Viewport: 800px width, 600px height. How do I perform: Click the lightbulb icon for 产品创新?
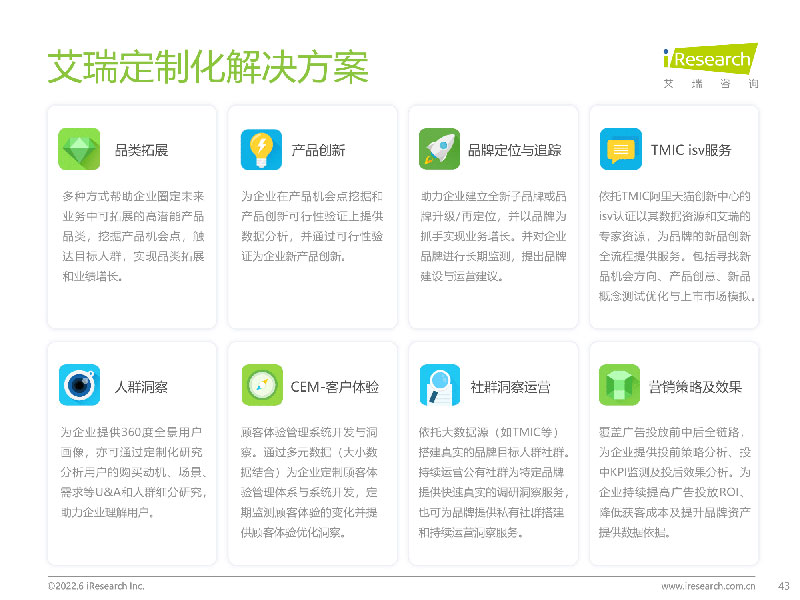pos(261,149)
